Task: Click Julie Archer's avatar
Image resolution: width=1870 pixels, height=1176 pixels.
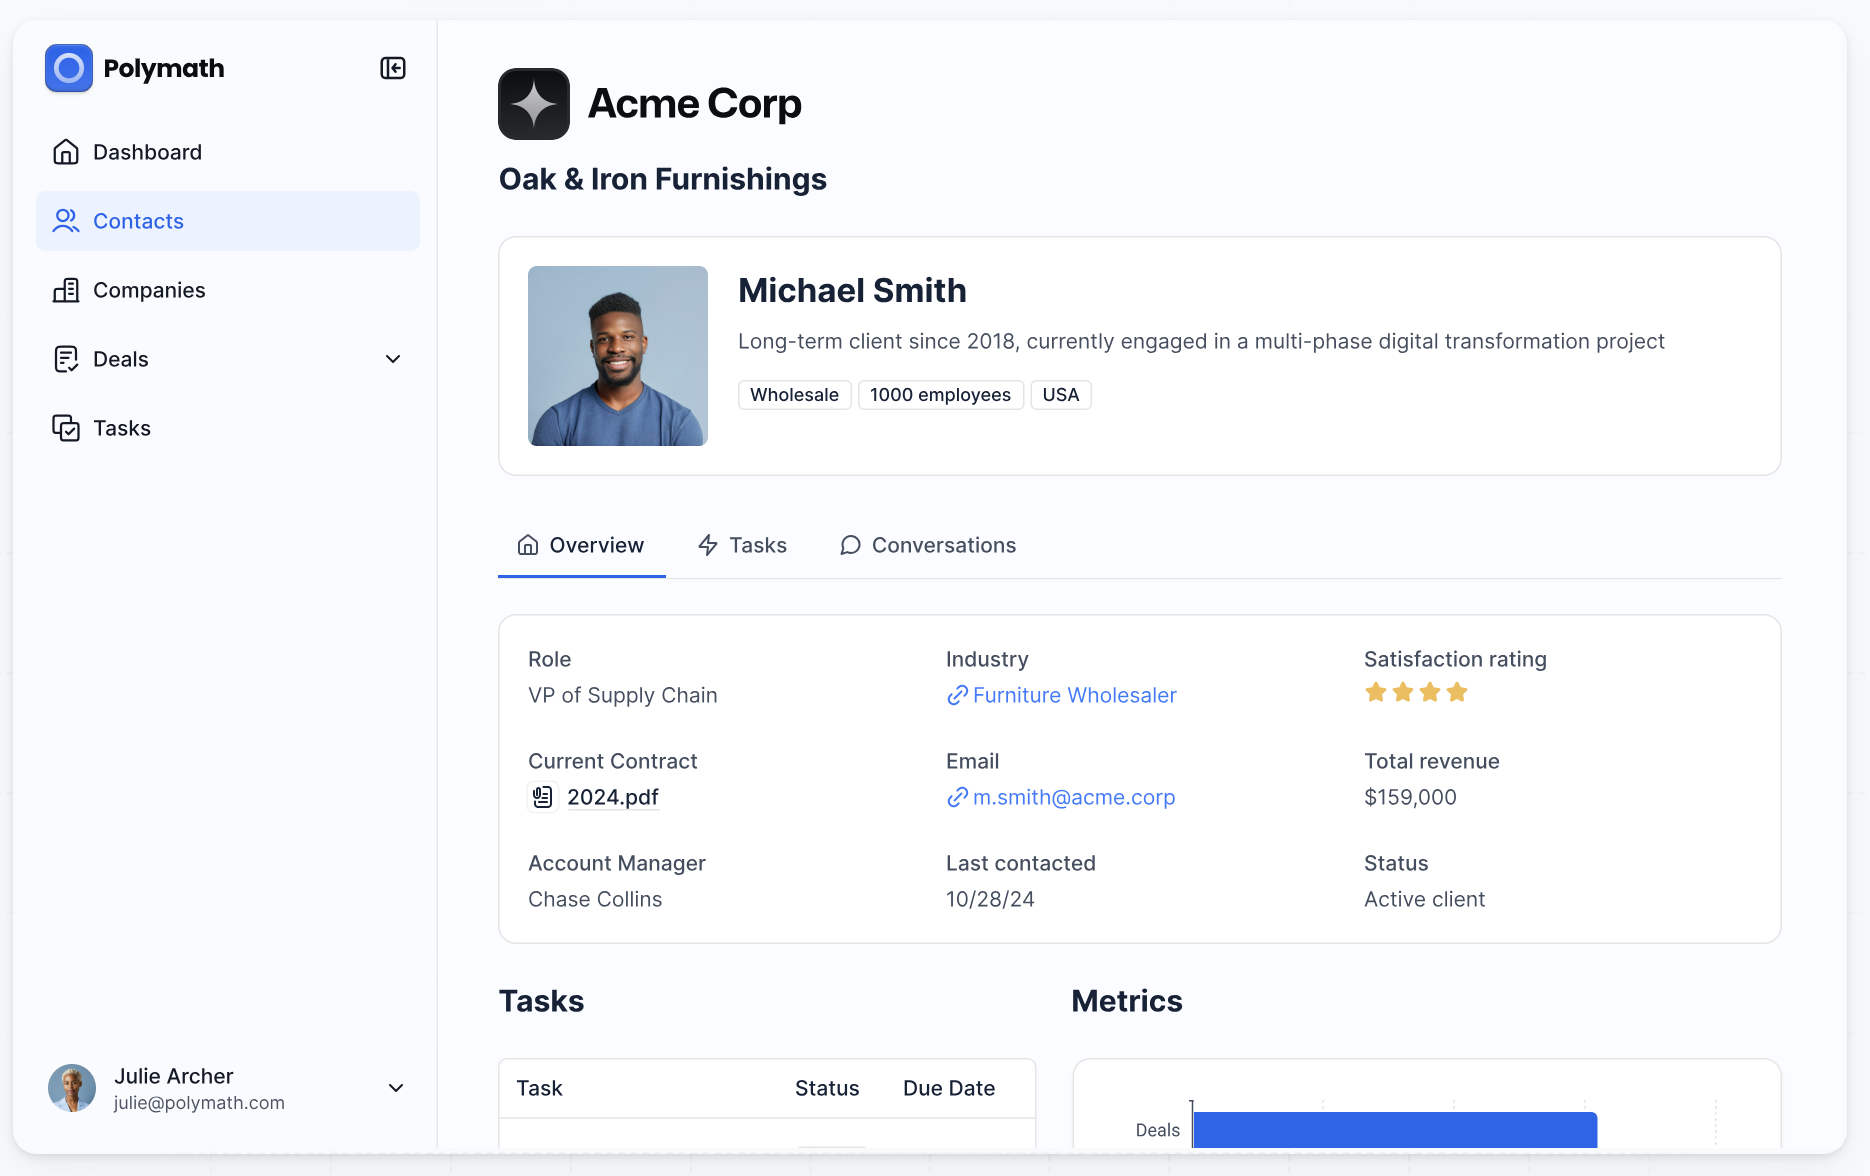Action: click(72, 1088)
